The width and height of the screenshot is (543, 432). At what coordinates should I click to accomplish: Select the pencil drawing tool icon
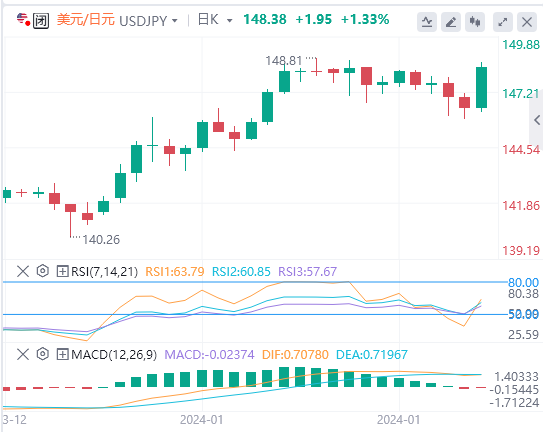click(451, 22)
